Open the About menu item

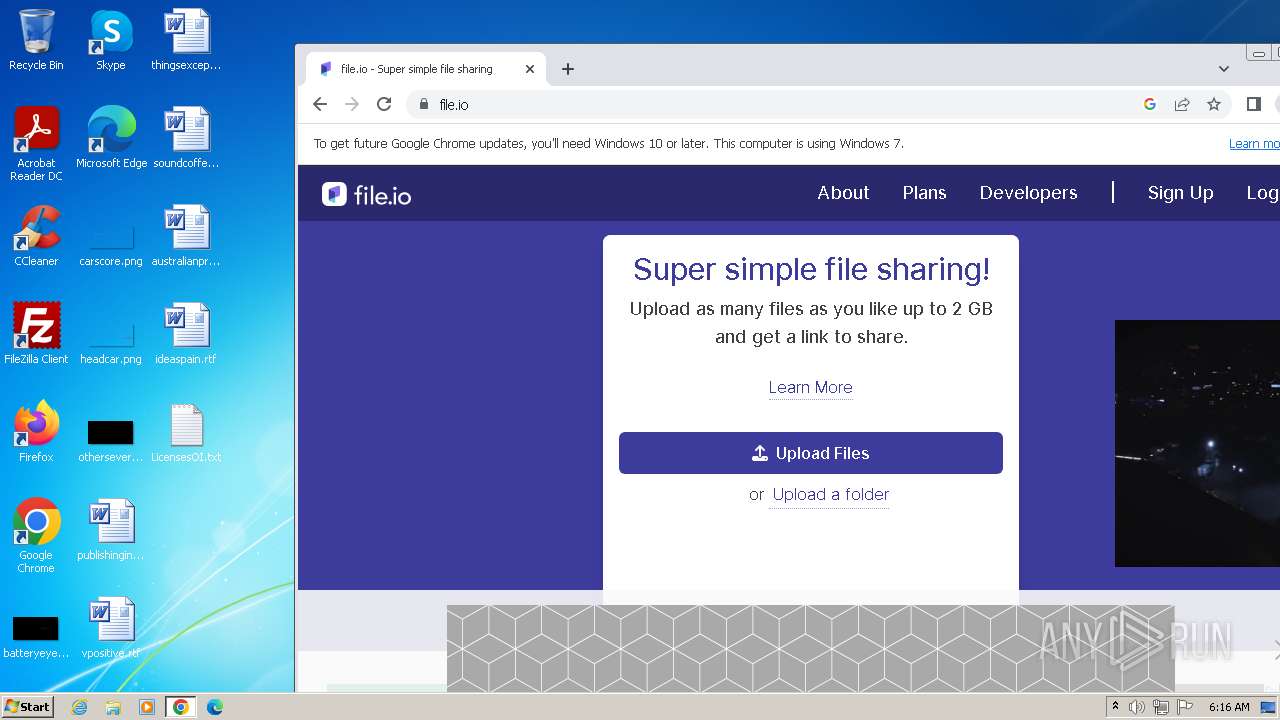point(843,193)
